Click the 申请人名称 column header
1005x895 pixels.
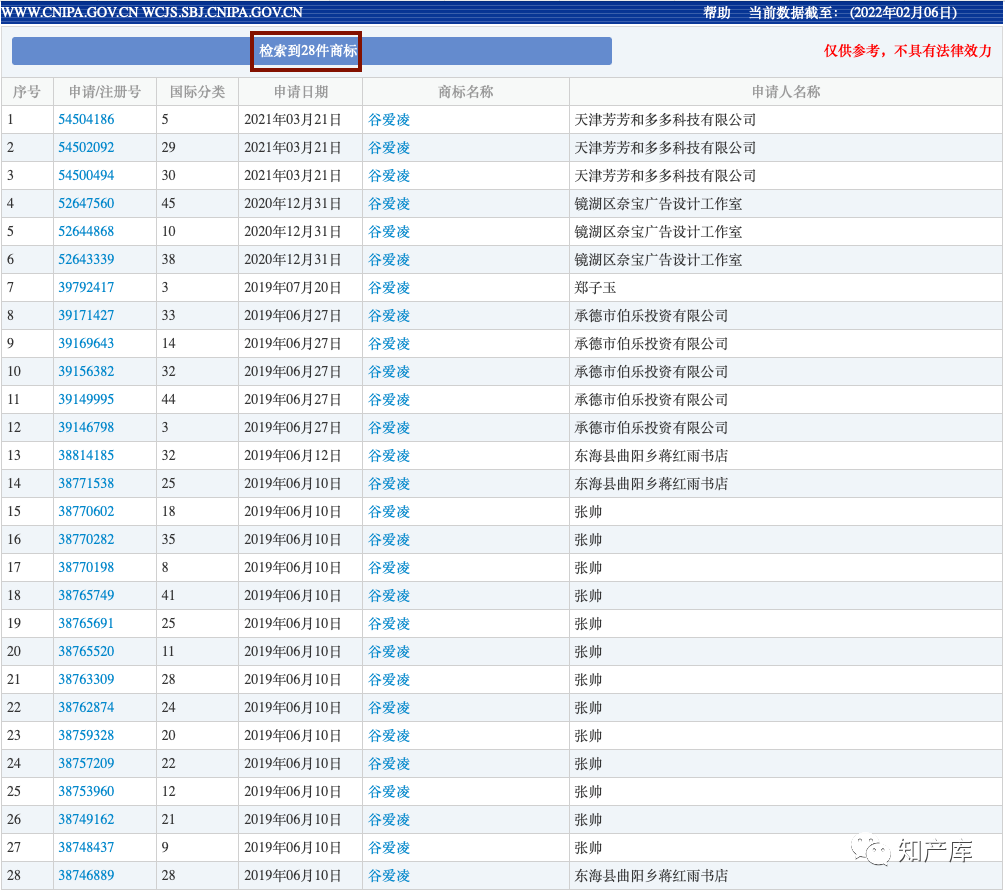786,92
